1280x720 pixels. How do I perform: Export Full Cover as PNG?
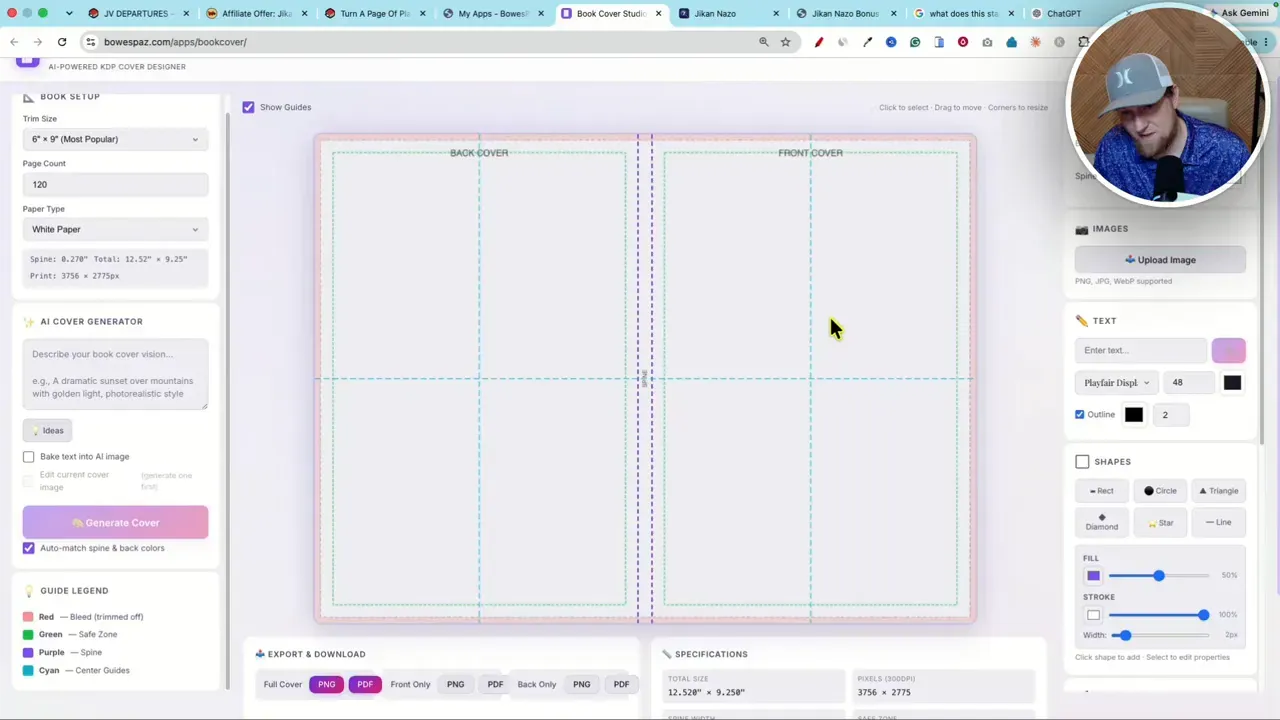click(327, 684)
